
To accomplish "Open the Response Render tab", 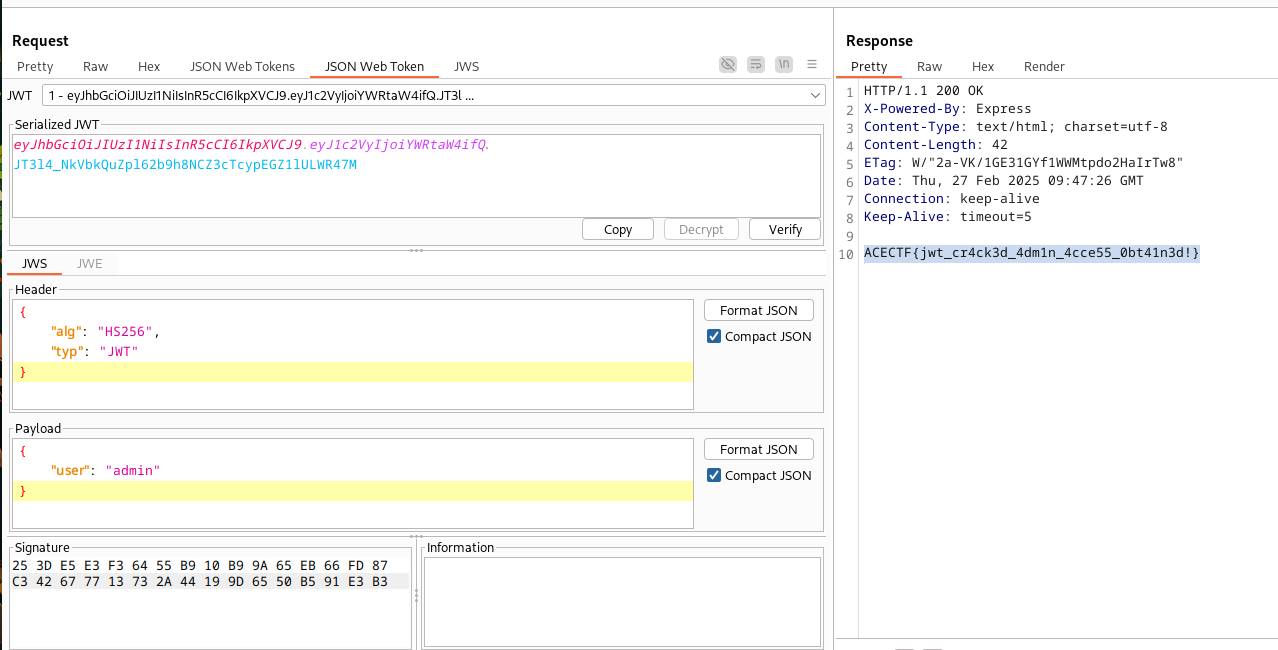I will [1044, 67].
